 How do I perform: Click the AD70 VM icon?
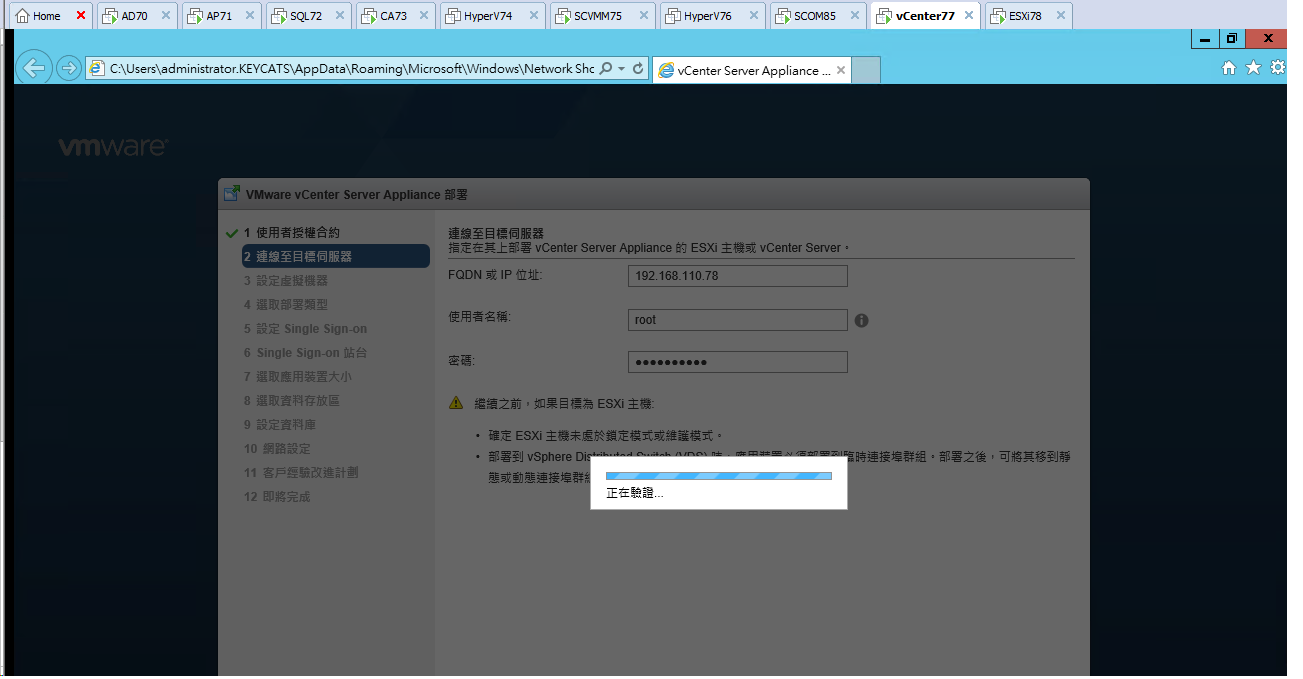point(110,16)
